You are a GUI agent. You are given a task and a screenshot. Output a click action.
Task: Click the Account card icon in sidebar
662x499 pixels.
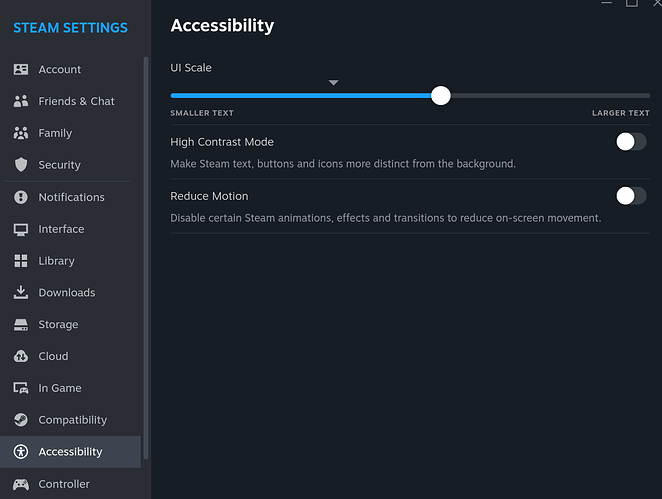coord(20,70)
